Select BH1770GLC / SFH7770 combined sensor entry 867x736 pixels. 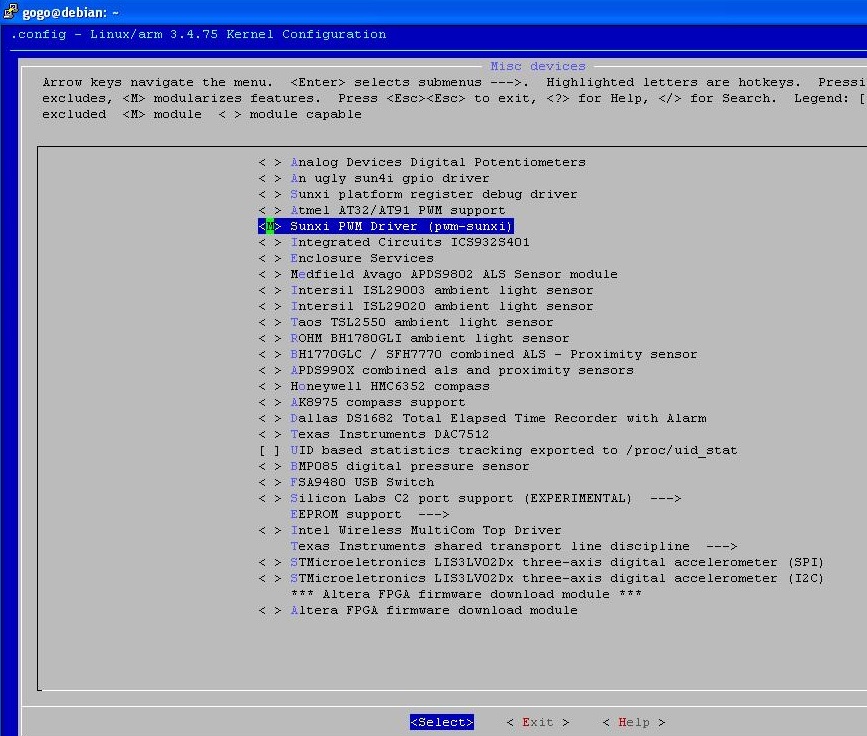[494, 354]
